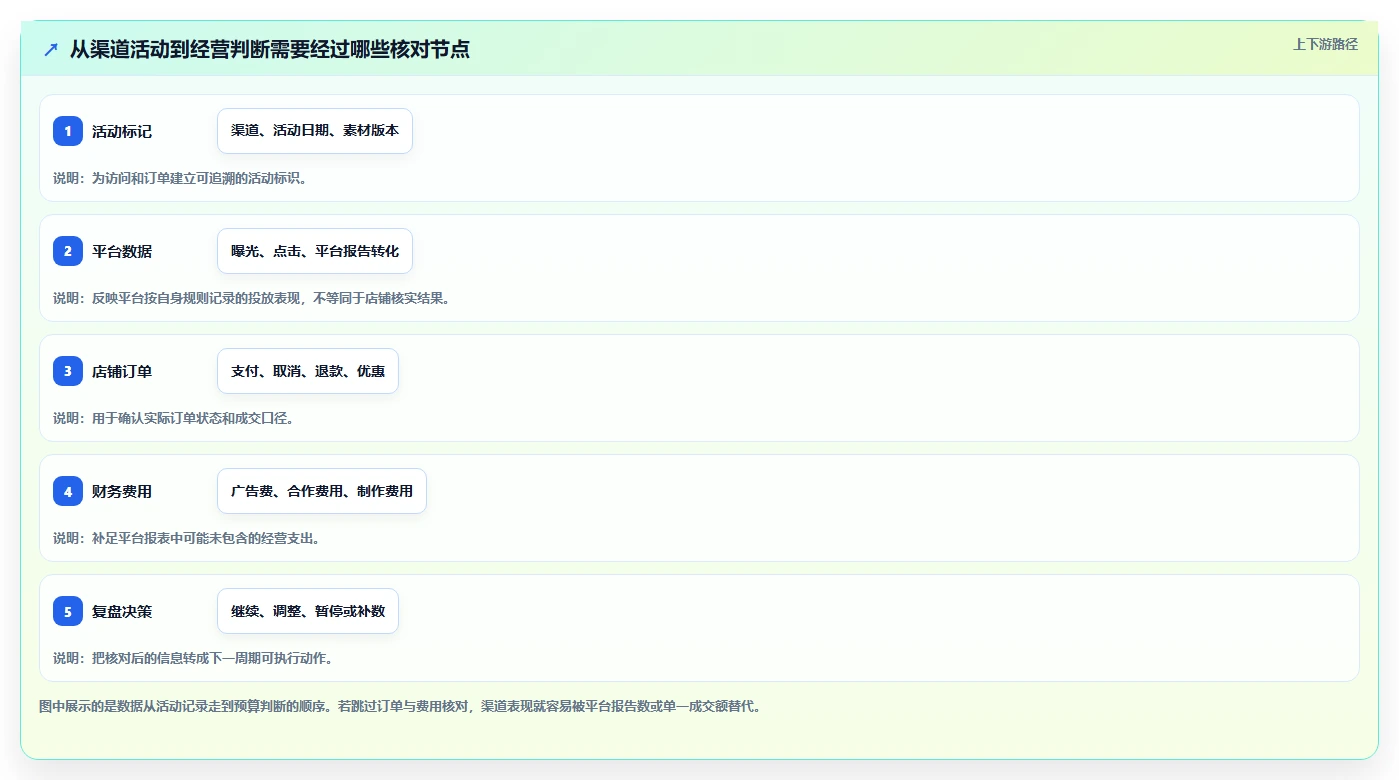Image resolution: width=1399 pixels, height=780 pixels.
Task: Click the 复盘决策 step name
Action: point(122,611)
